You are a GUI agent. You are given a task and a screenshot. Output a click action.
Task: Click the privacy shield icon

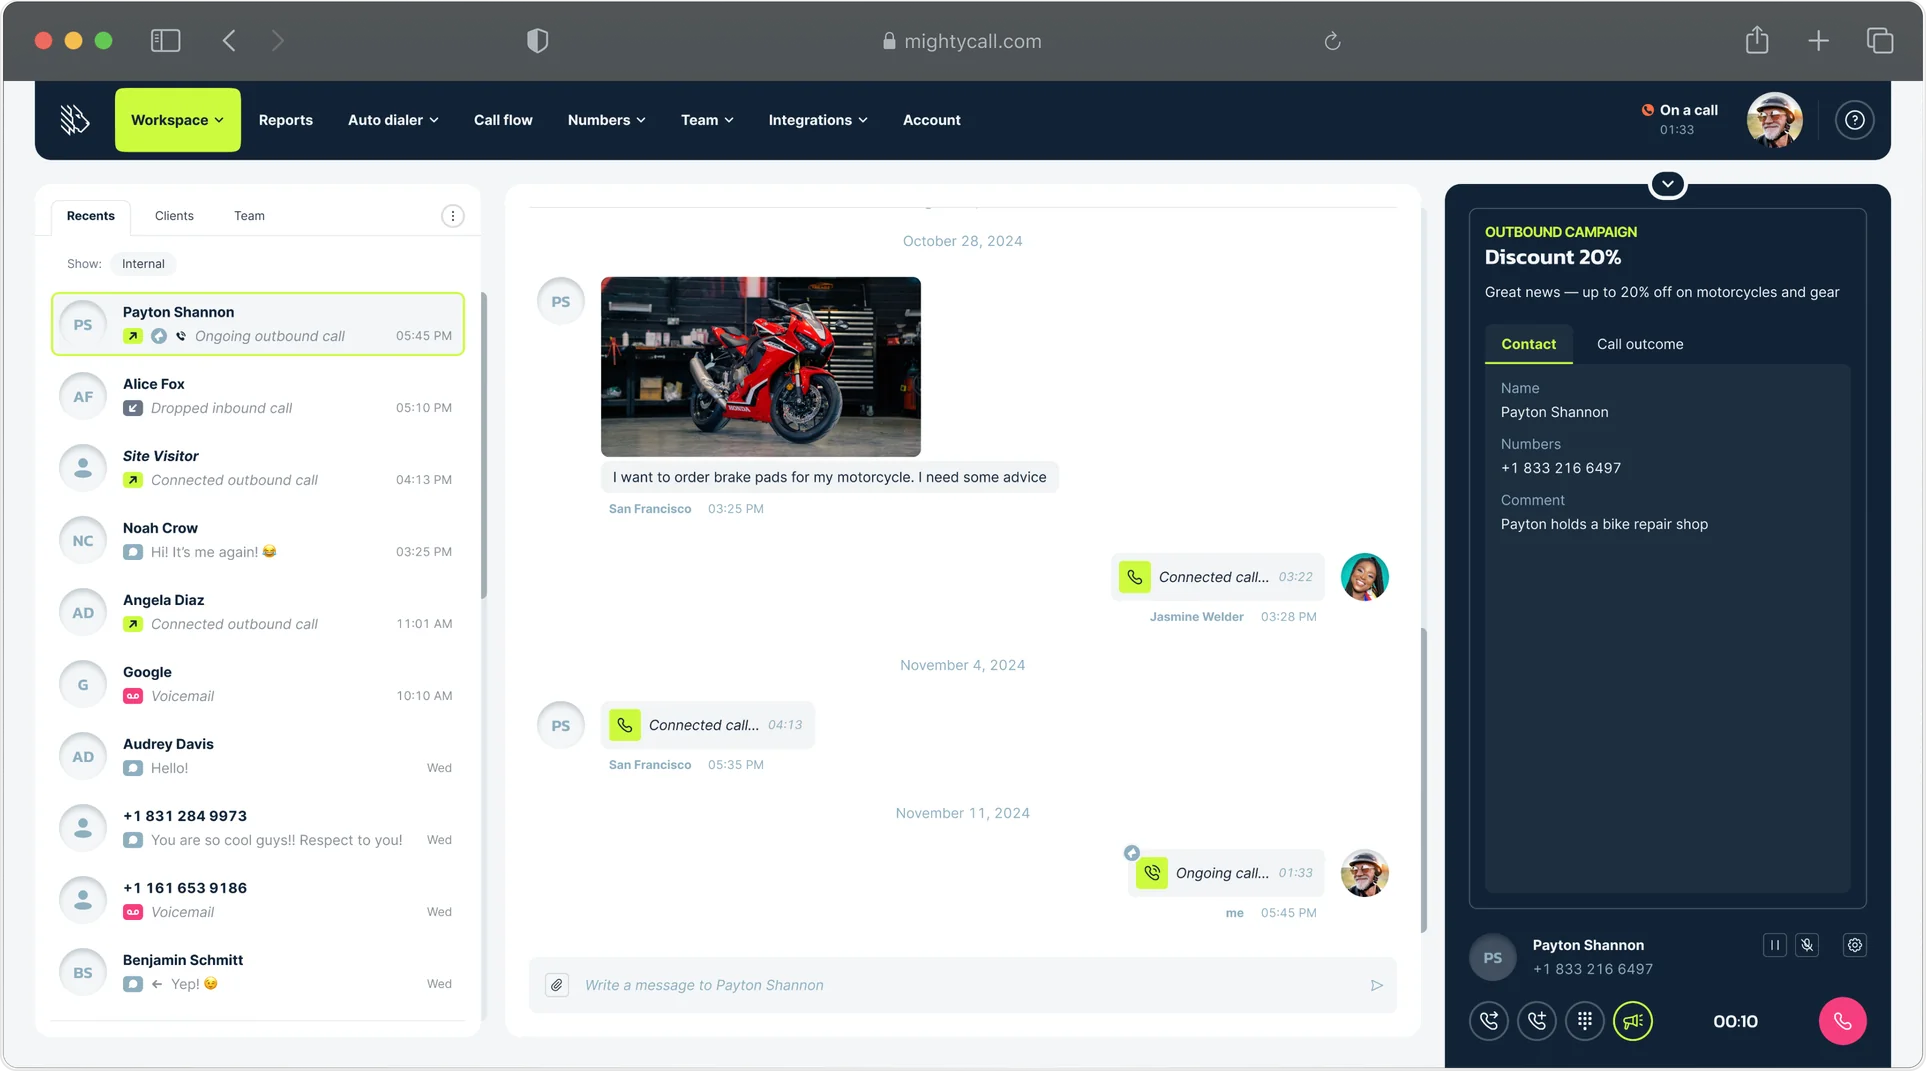click(x=537, y=41)
